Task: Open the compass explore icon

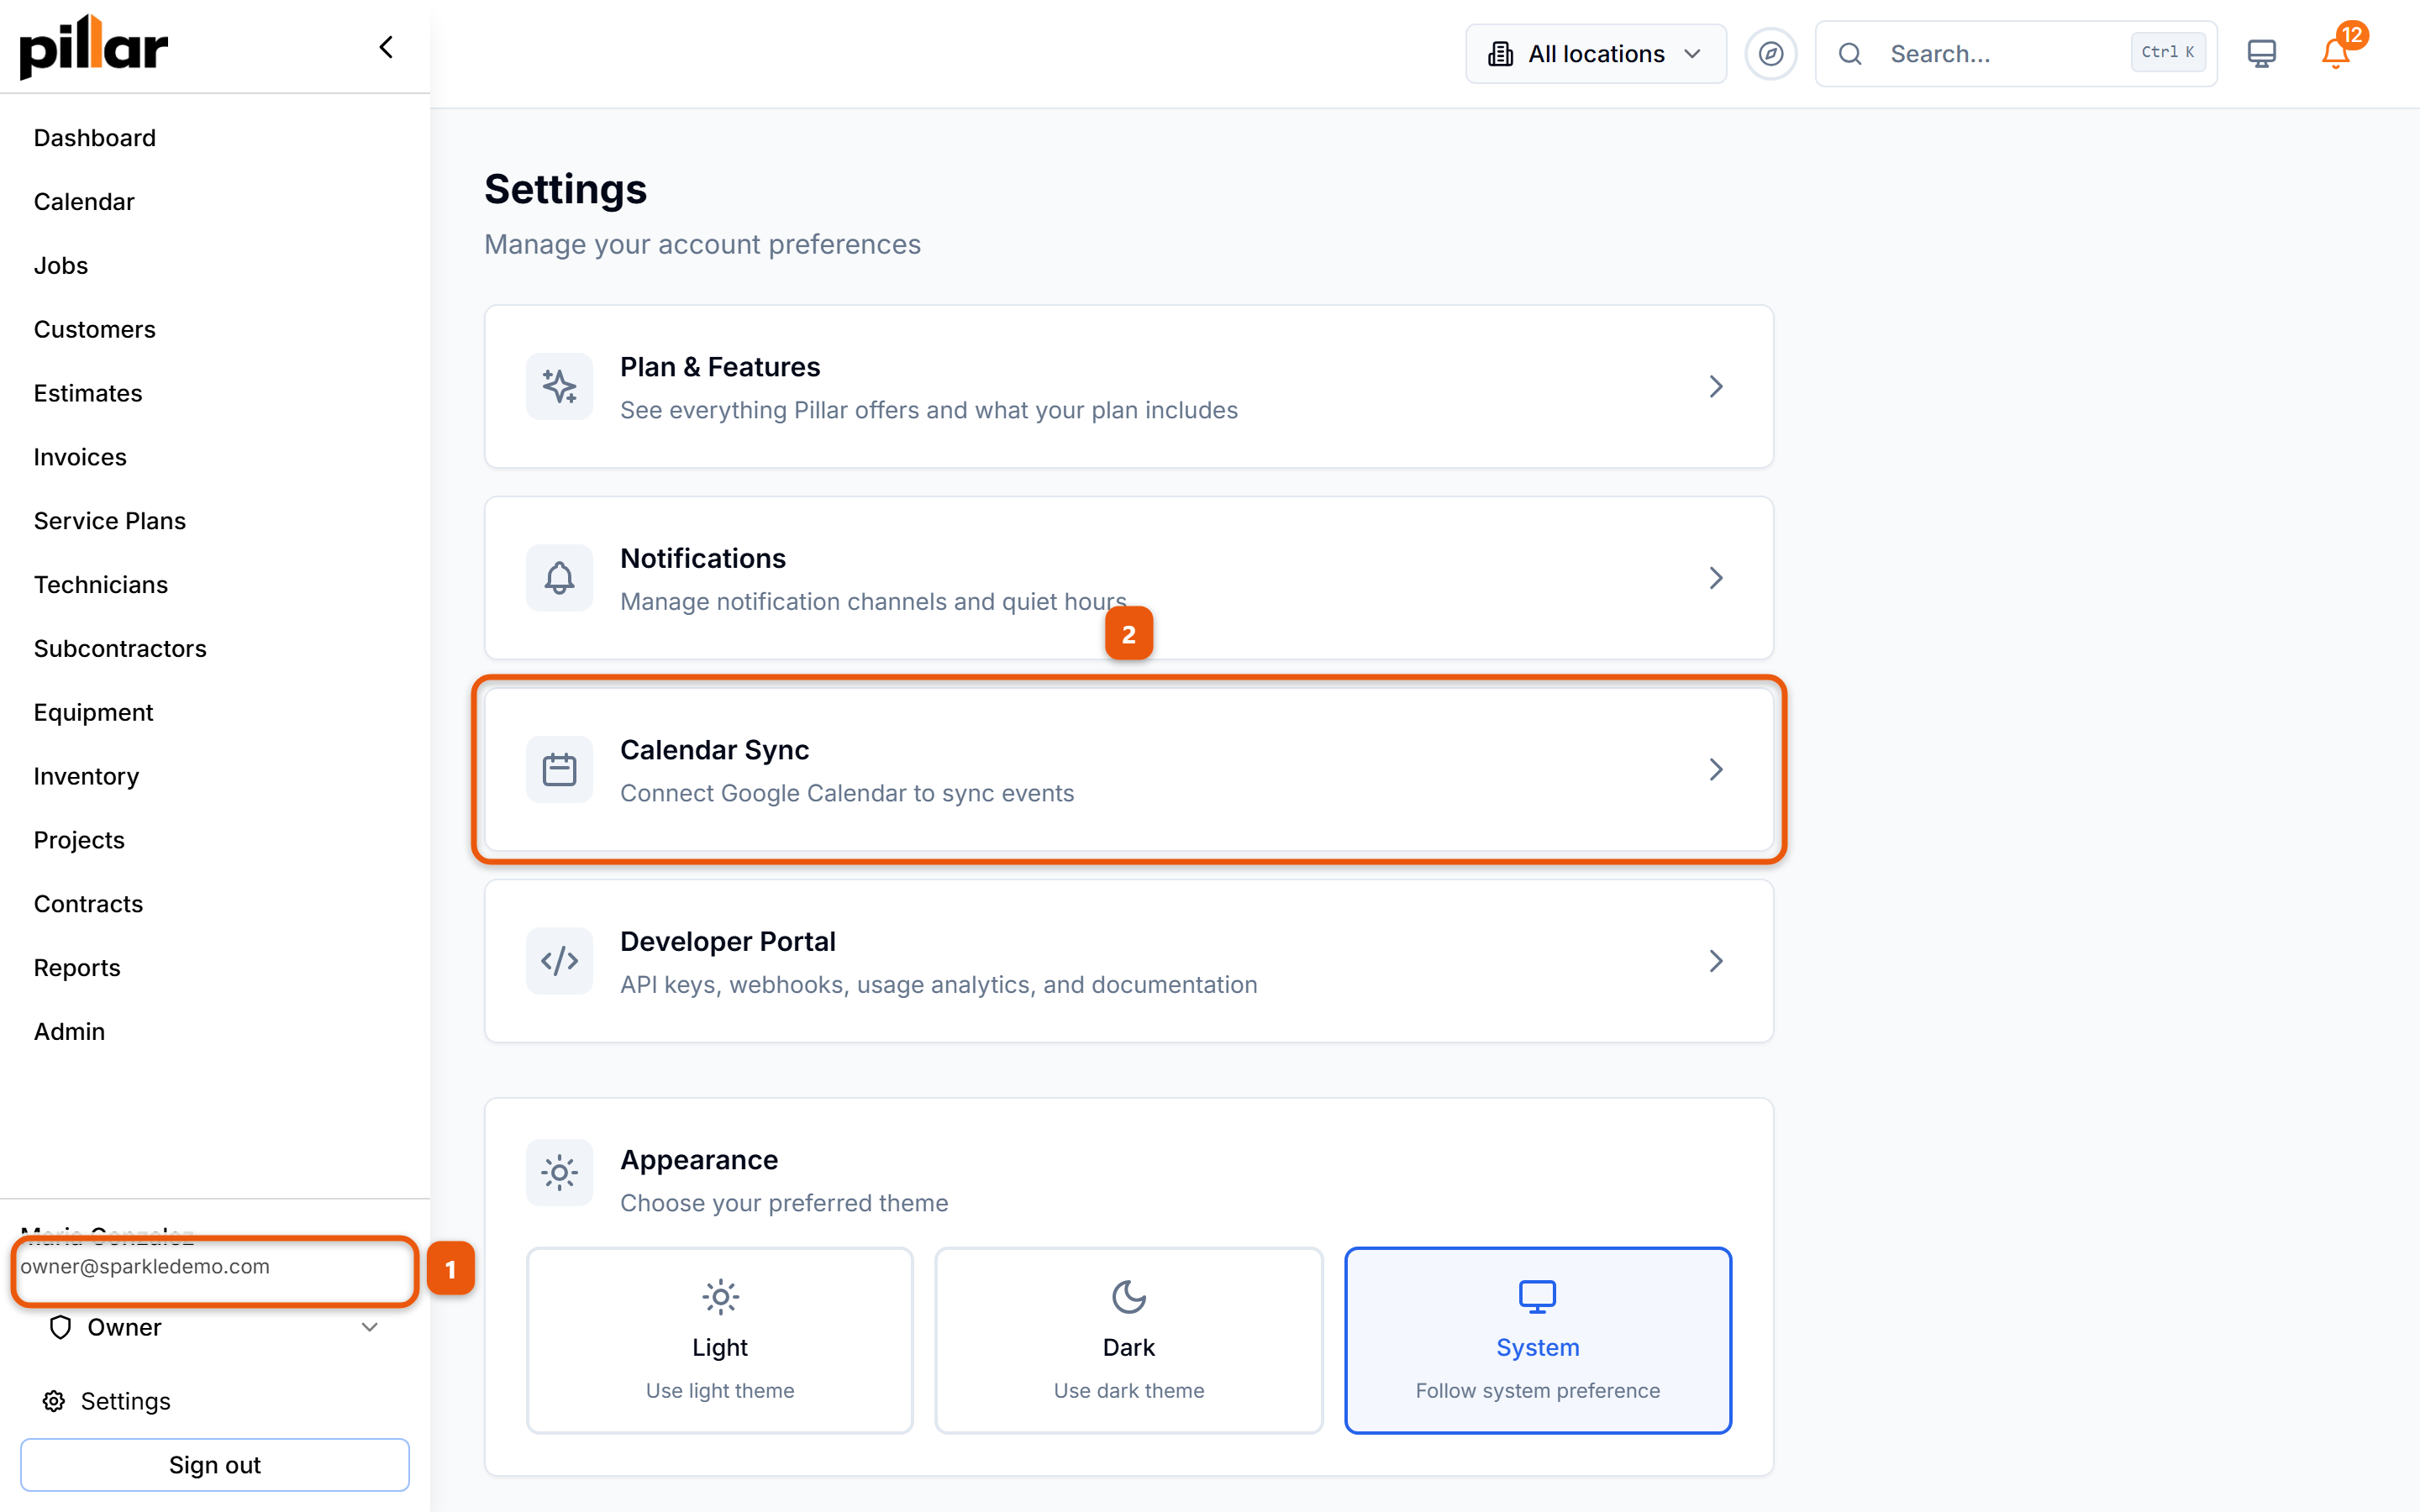Action: point(1770,54)
